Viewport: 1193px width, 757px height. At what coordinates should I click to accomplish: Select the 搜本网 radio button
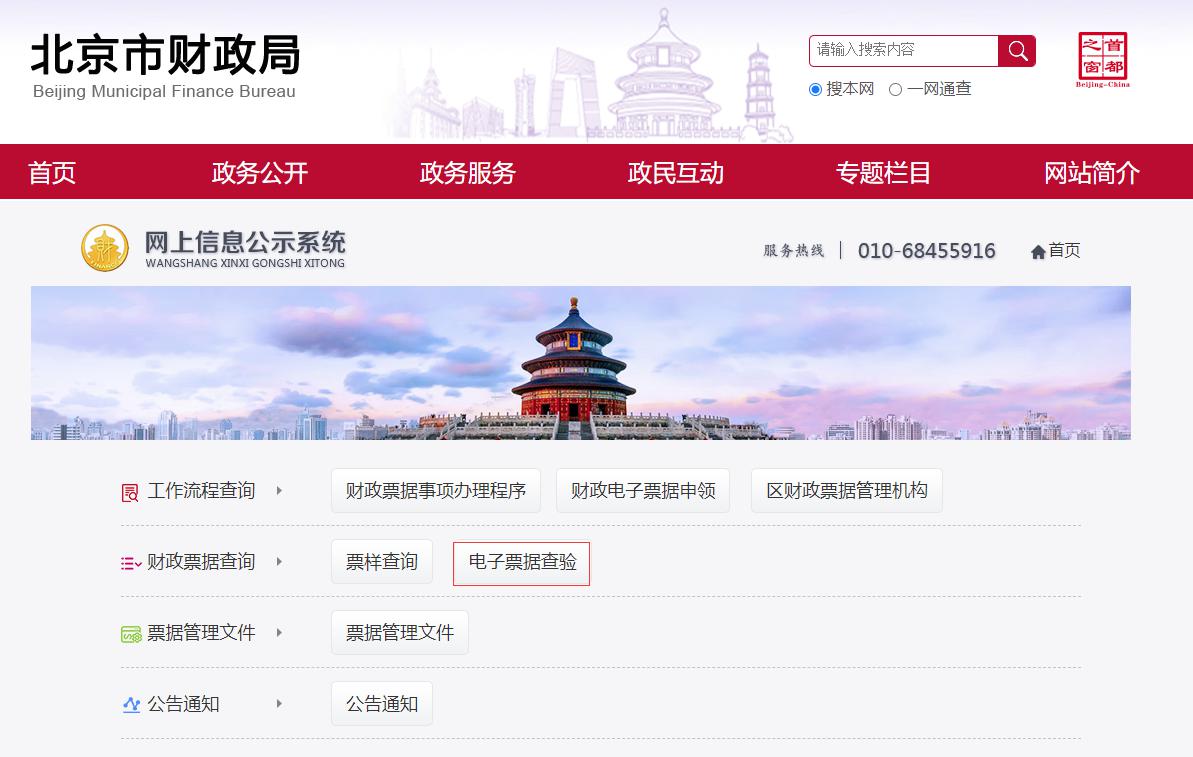coord(815,90)
